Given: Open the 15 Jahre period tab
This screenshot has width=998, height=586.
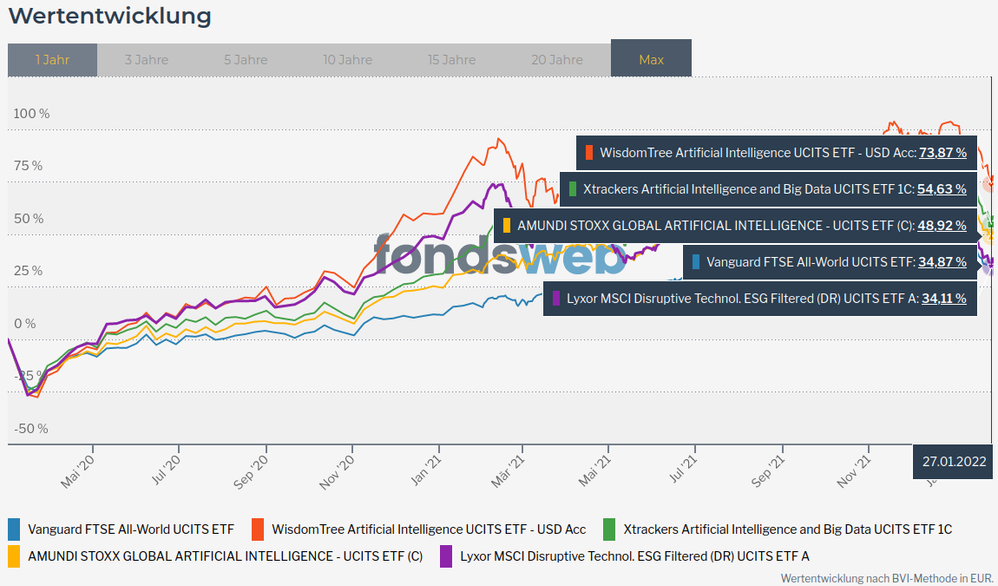Looking at the screenshot, I should click(x=451, y=60).
